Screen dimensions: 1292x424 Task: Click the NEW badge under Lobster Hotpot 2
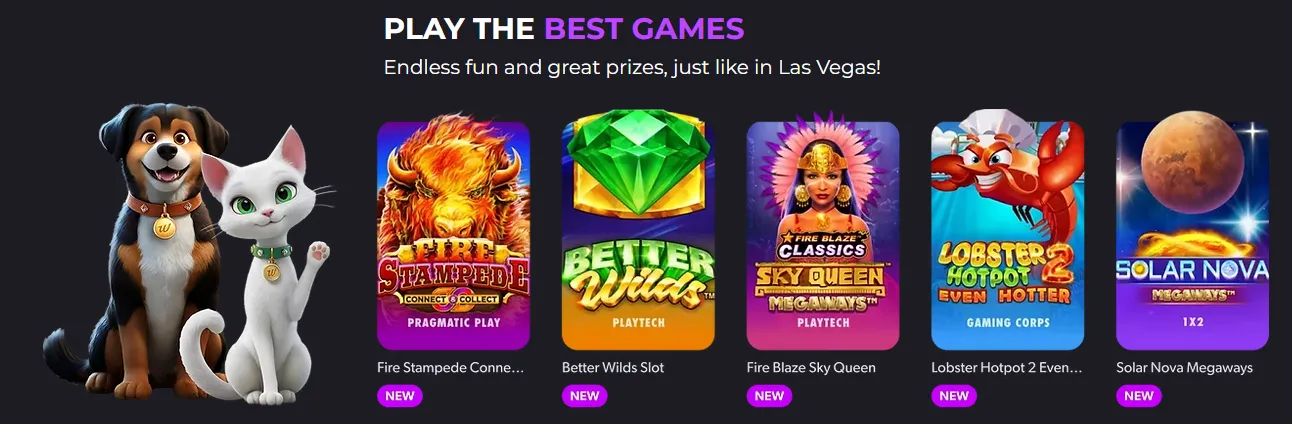[954, 396]
